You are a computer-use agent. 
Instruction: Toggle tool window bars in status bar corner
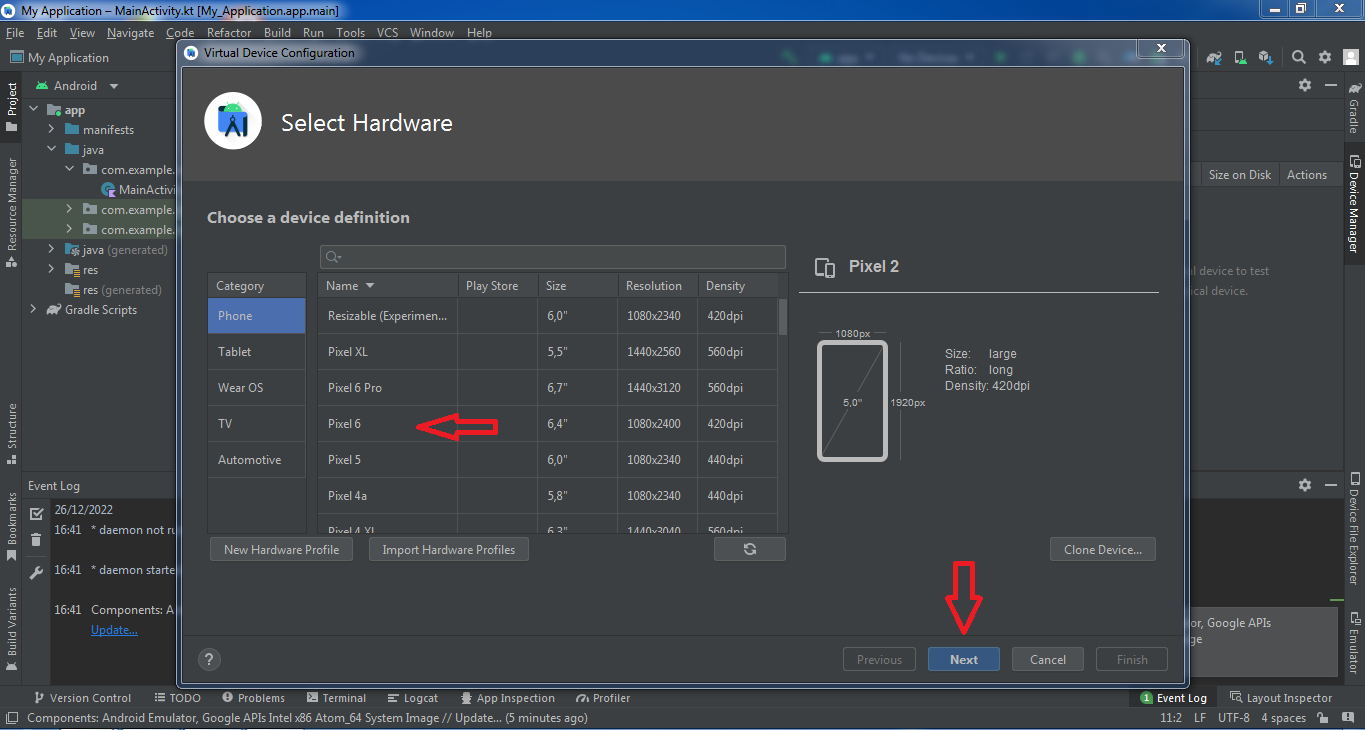(x=11, y=718)
